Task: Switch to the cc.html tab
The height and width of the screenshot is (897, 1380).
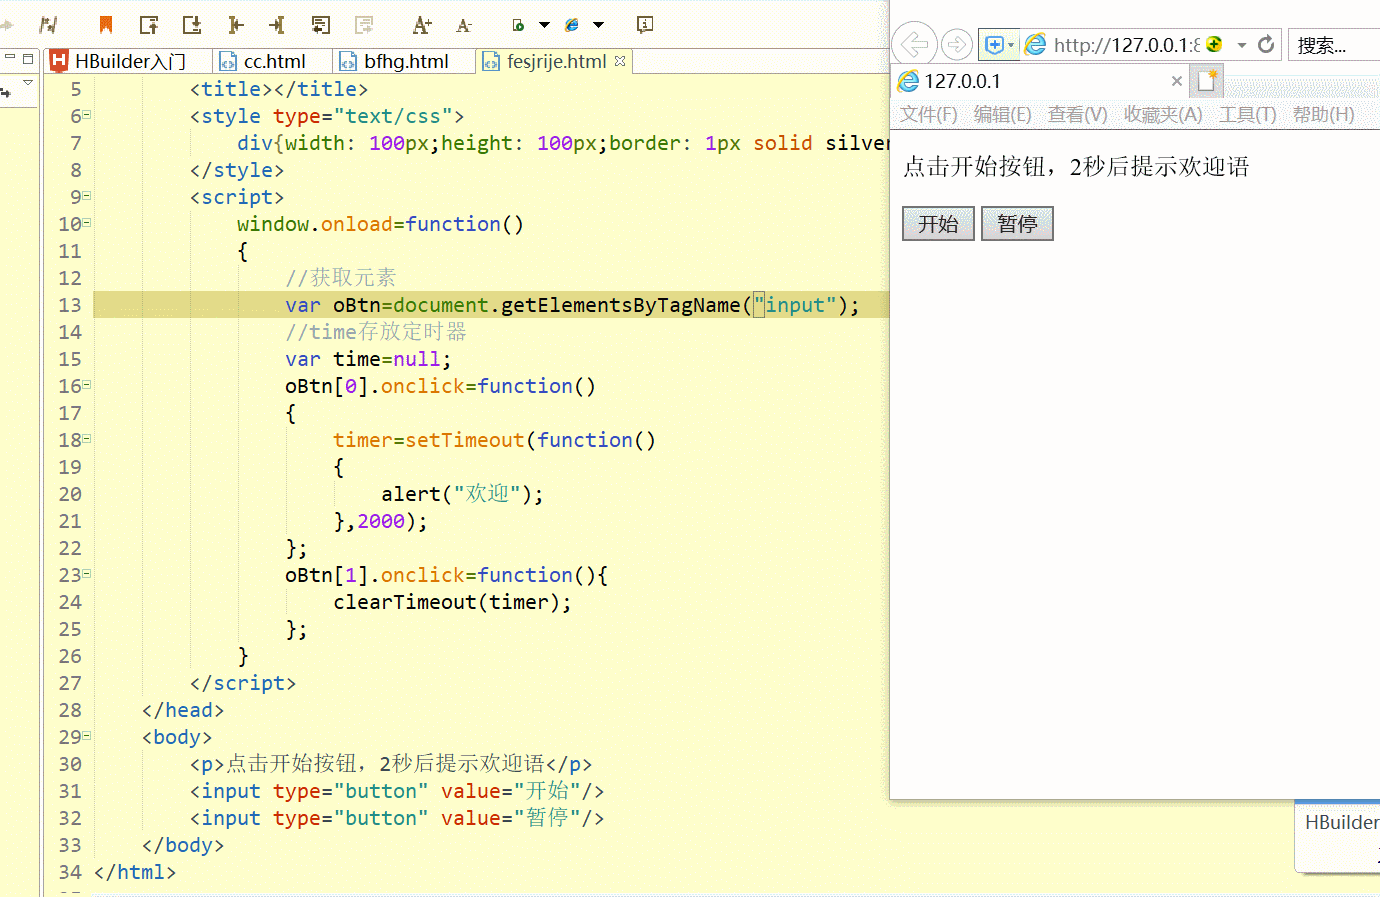Action: point(273,61)
